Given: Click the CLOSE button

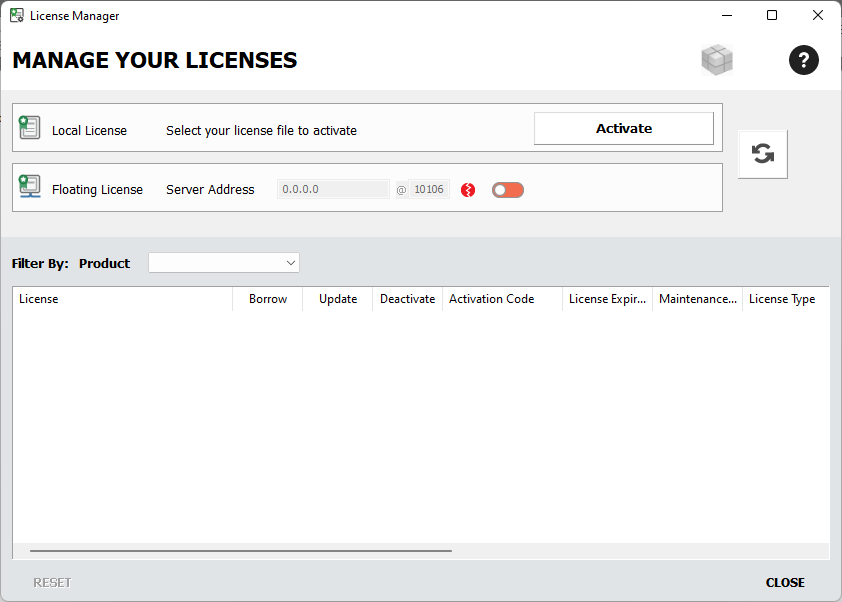Looking at the screenshot, I should coord(785,582).
